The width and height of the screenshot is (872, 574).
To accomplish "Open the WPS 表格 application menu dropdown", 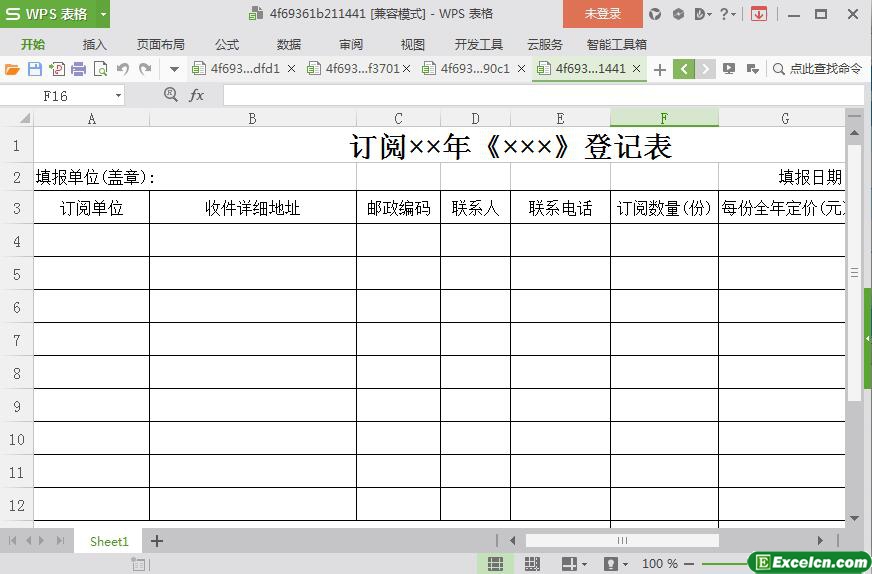I will [103, 14].
